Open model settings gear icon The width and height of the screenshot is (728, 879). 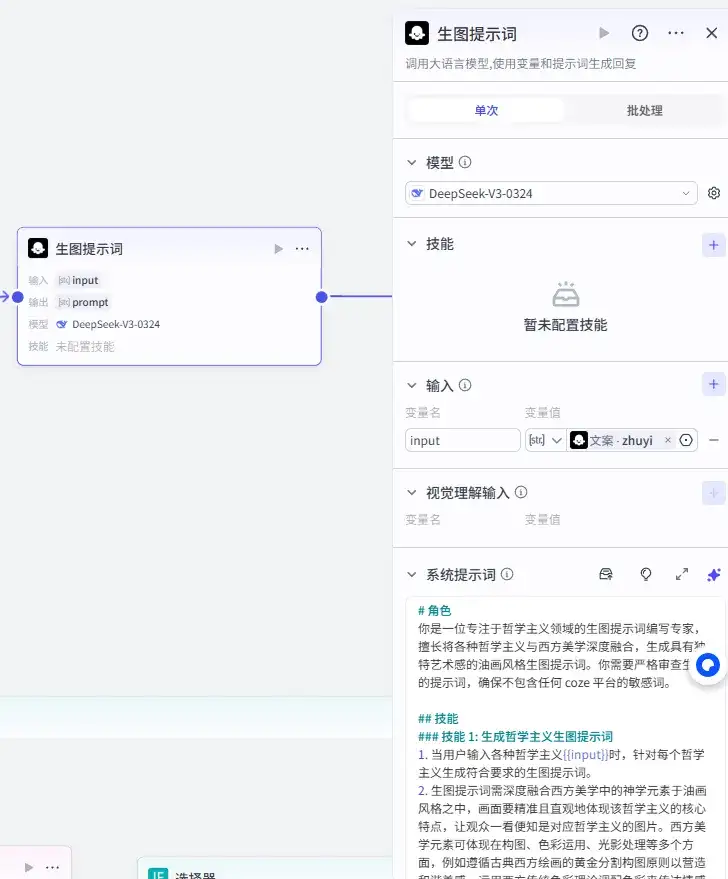713,193
